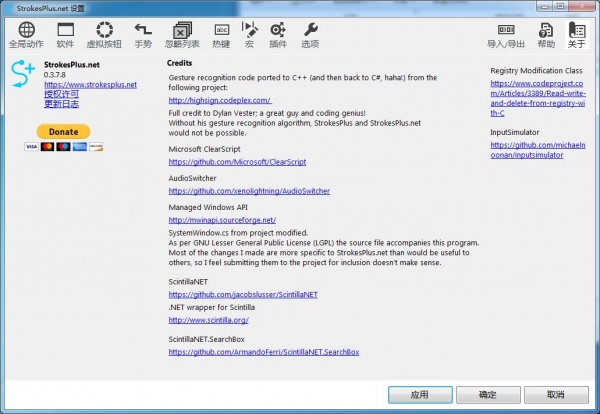
Task: Open the 虚拟按钮 settings icon
Action: coord(105,35)
